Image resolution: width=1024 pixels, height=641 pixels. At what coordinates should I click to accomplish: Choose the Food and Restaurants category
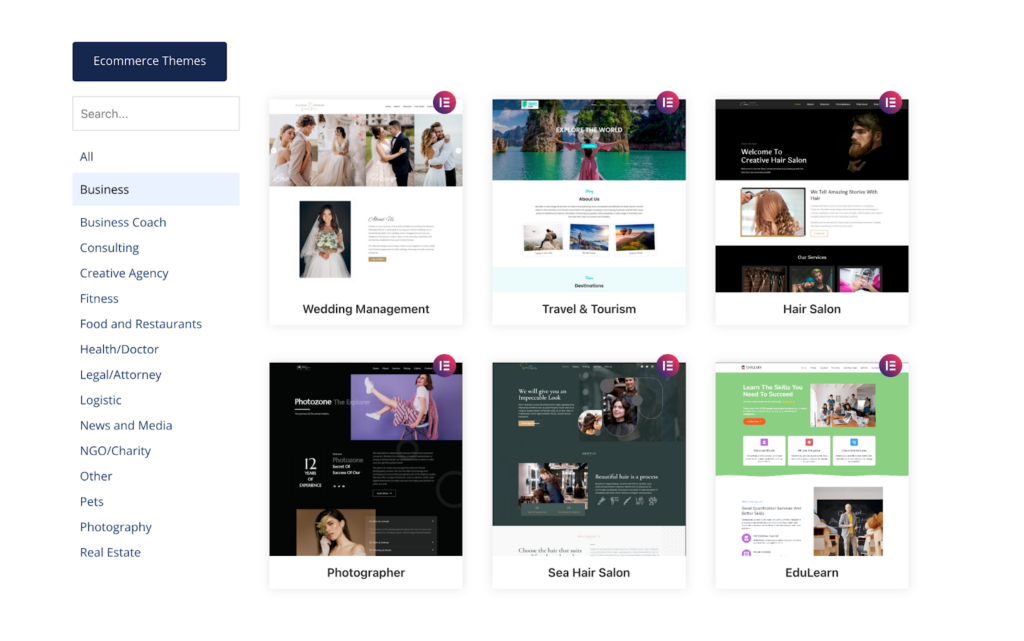pos(141,324)
